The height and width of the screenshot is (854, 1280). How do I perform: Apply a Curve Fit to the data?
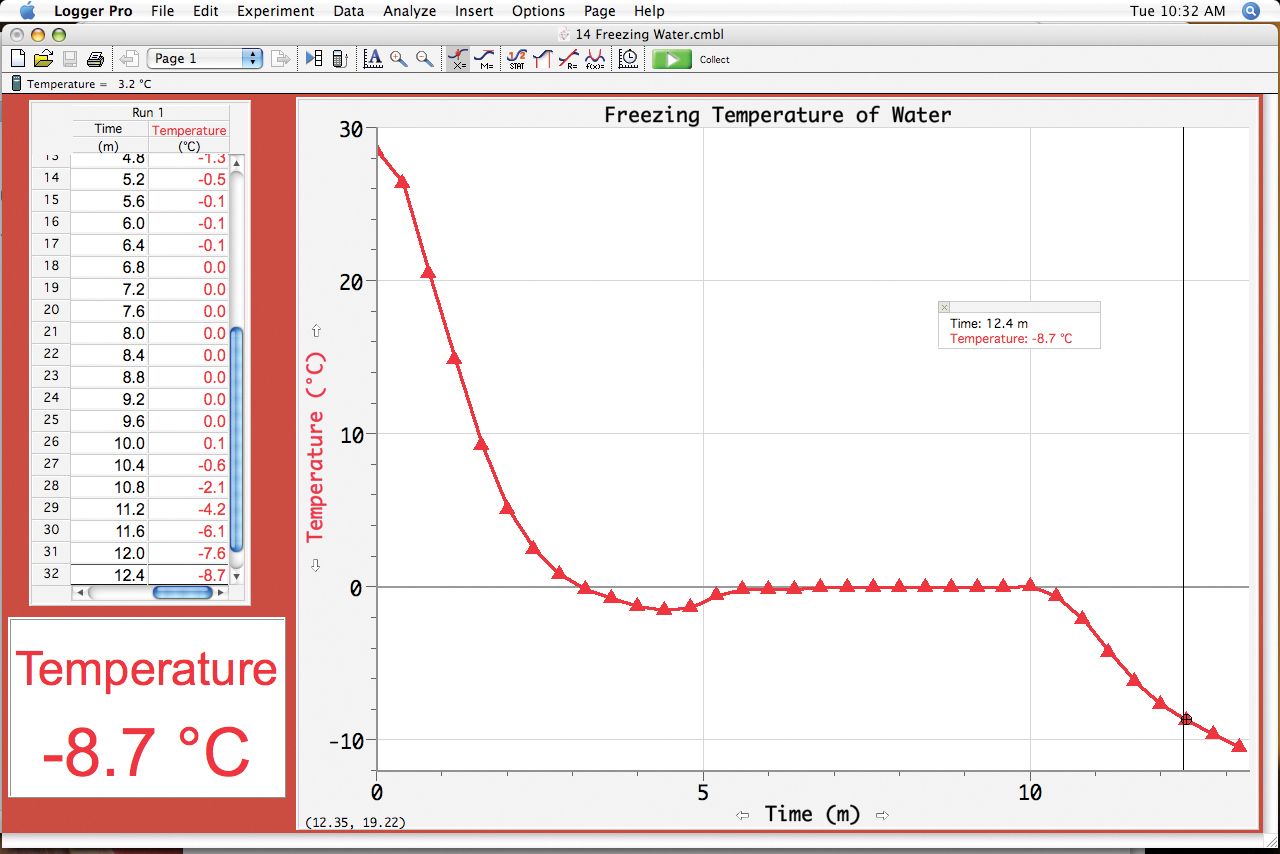click(x=568, y=58)
